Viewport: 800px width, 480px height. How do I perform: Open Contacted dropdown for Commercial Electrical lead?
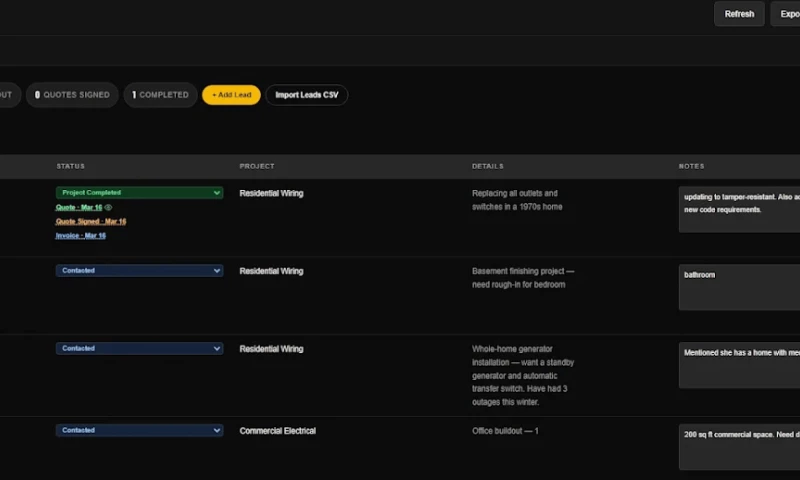tap(139, 430)
